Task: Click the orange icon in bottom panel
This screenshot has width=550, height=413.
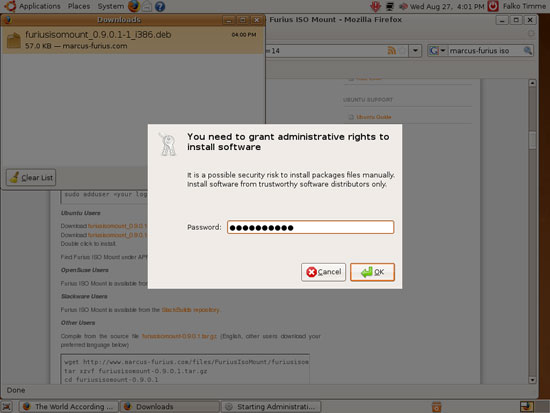Action: click(436, 407)
